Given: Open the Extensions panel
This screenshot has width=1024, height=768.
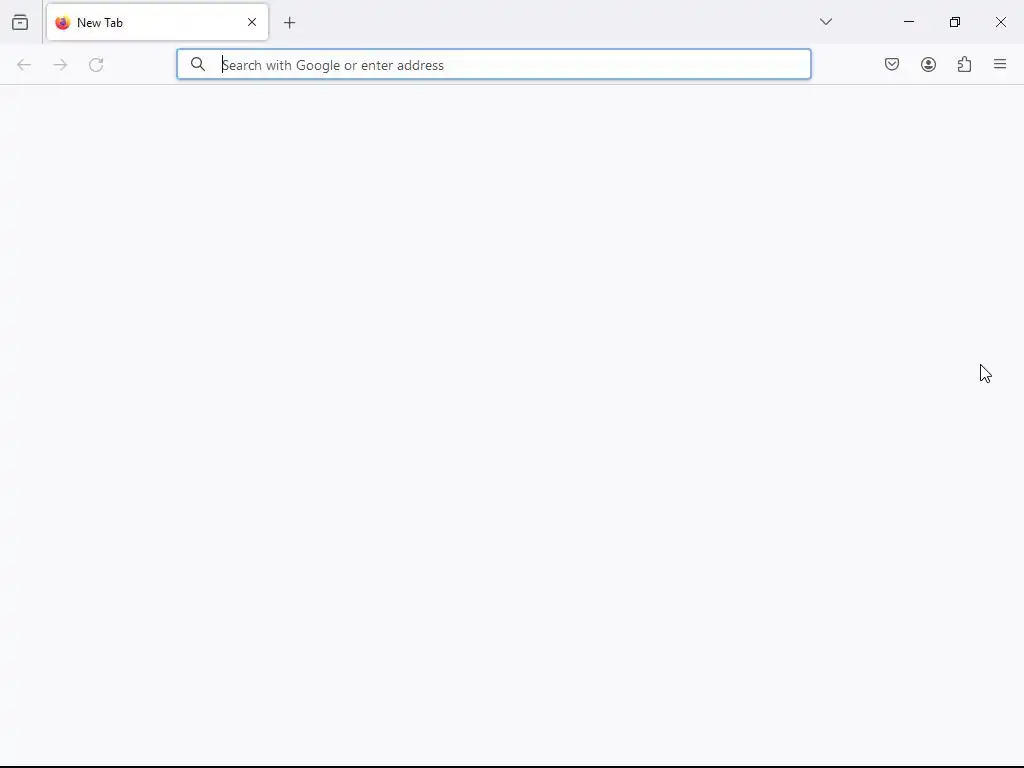Looking at the screenshot, I should pyautogui.click(x=965, y=64).
